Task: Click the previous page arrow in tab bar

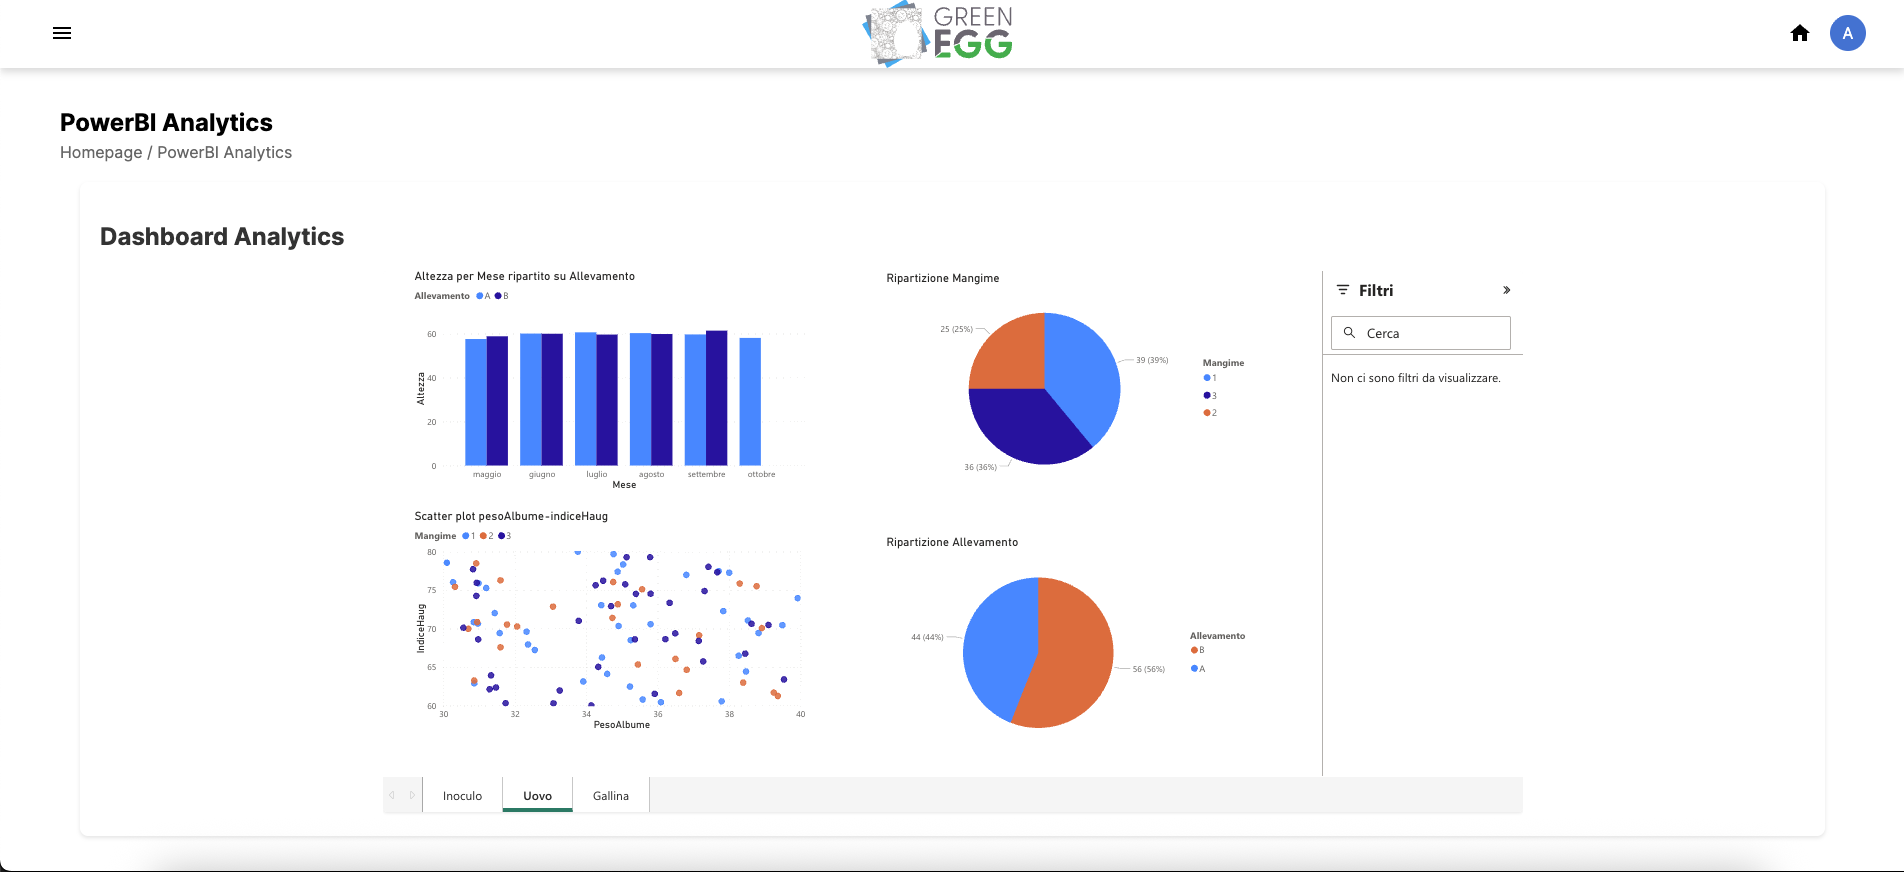Action: pyautogui.click(x=392, y=796)
